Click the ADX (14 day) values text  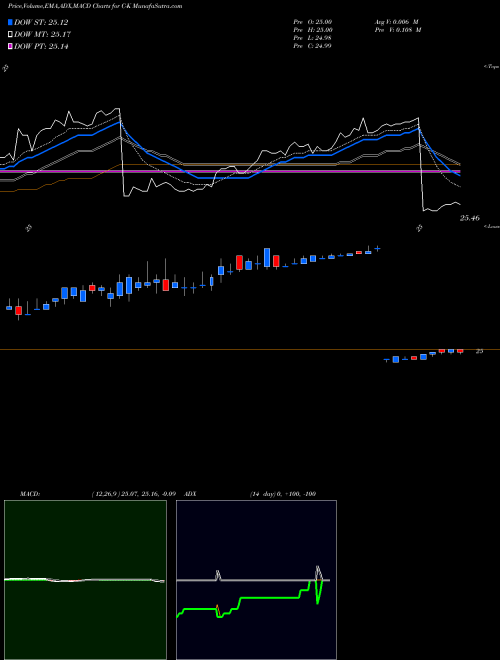pyautogui.click(x=283, y=494)
